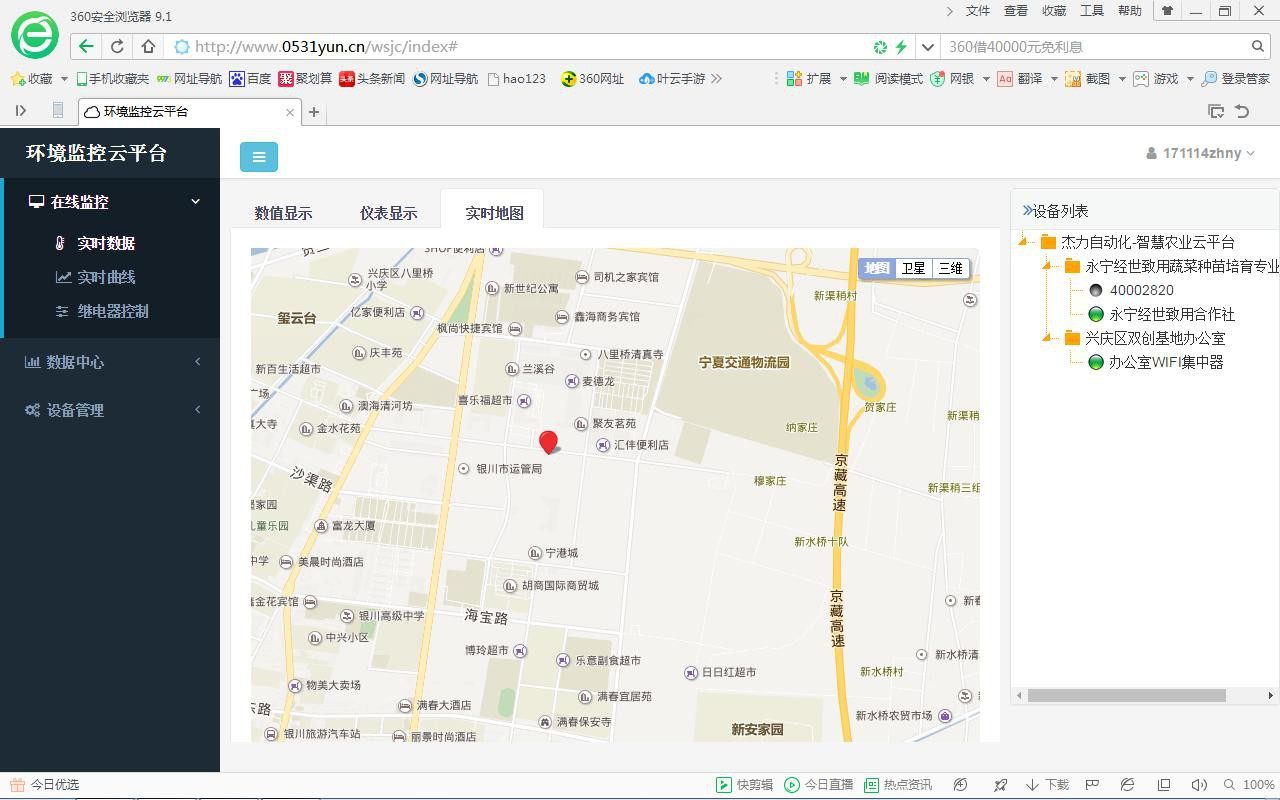This screenshot has width=1280, height=800.
Task: Open the 头条新闻 bookmark
Action: (372, 78)
